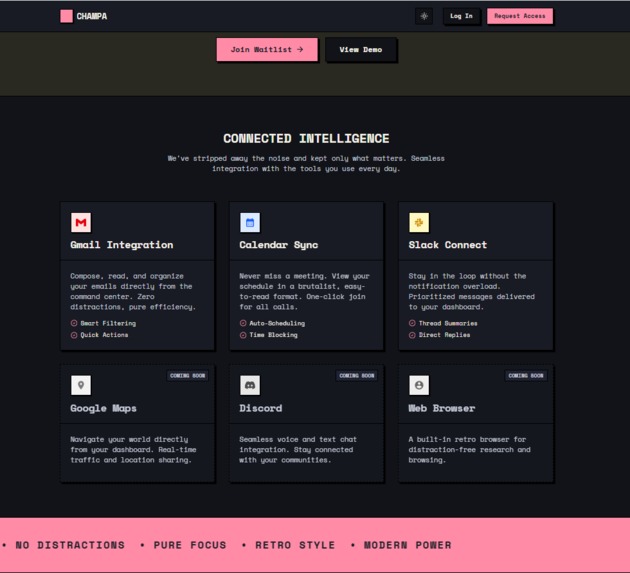
Task: Click the Gmail card description paragraph
Action: [x=133, y=291]
